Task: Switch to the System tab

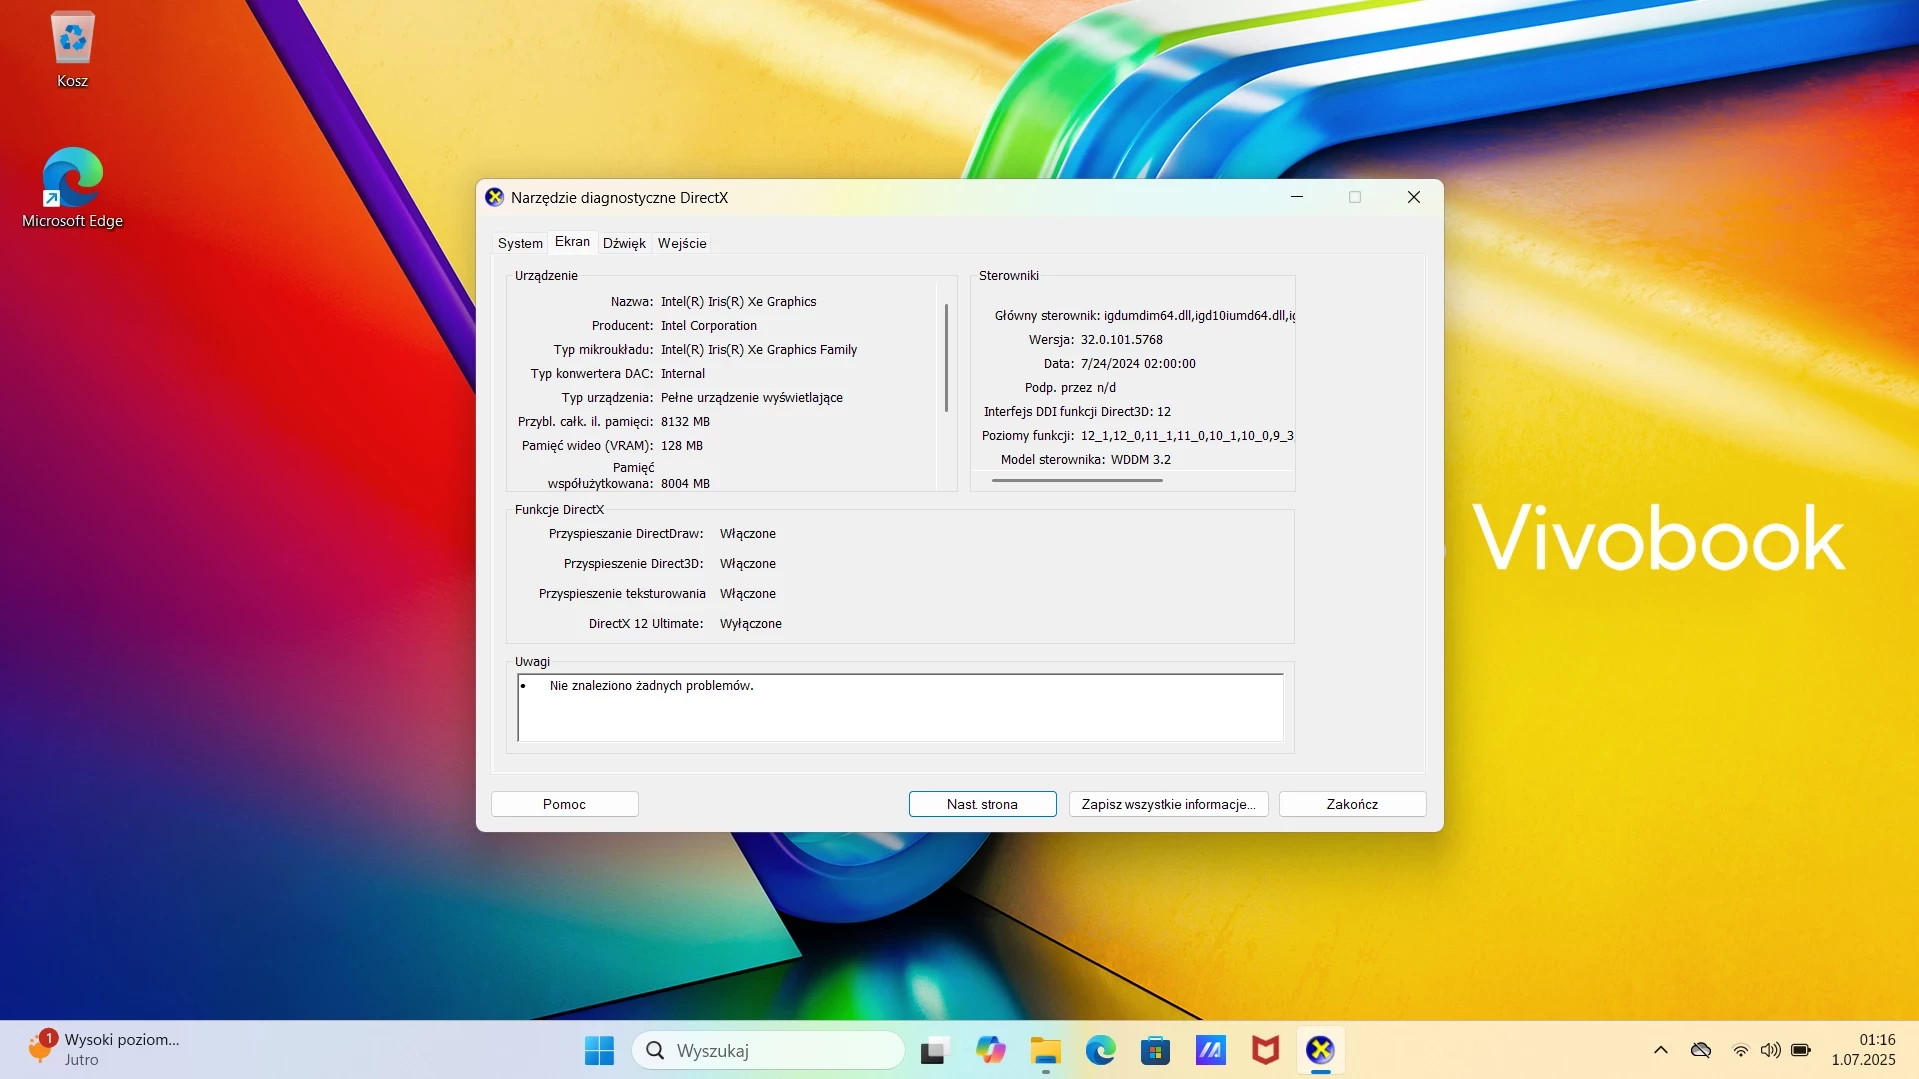Action: point(520,243)
